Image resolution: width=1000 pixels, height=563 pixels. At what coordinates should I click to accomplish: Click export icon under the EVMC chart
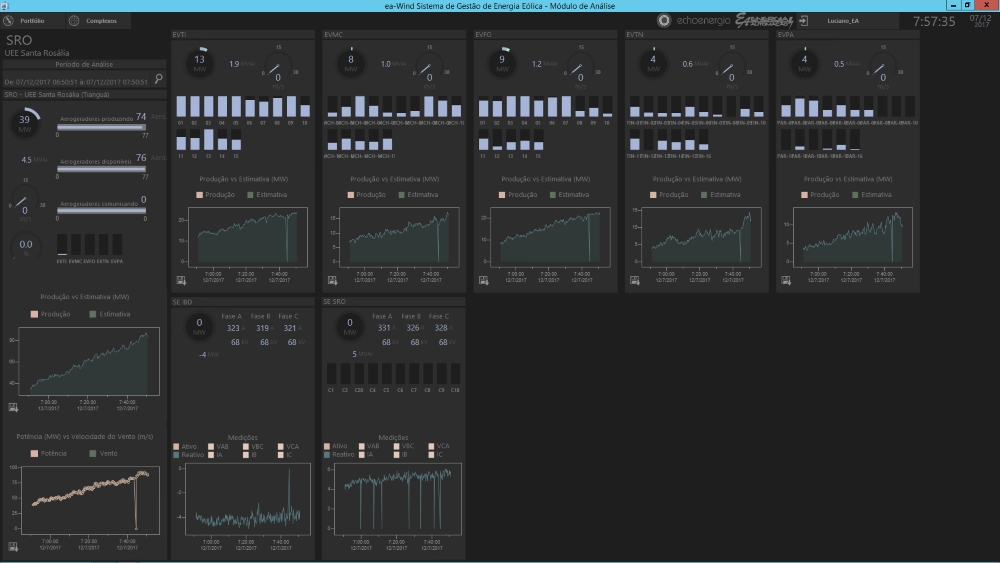(332, 280)
